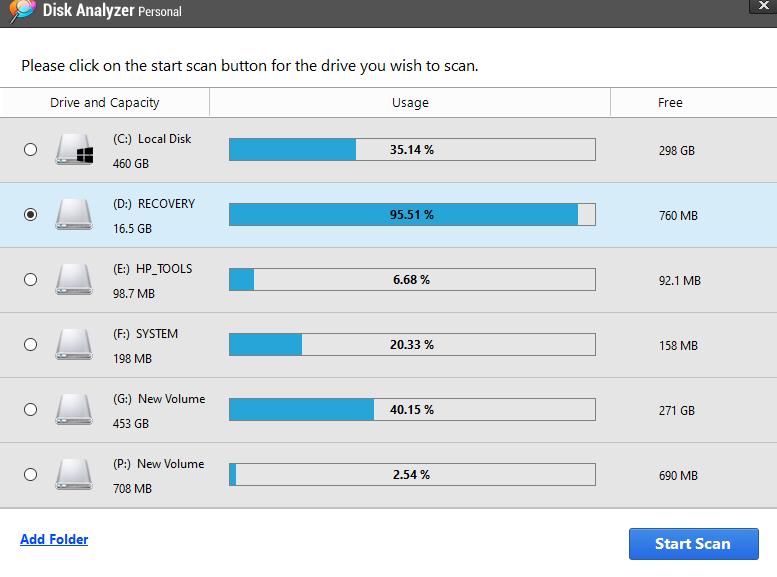The image size is (777, 577).
Task: Click the Free column header
Action: [670, 103]
